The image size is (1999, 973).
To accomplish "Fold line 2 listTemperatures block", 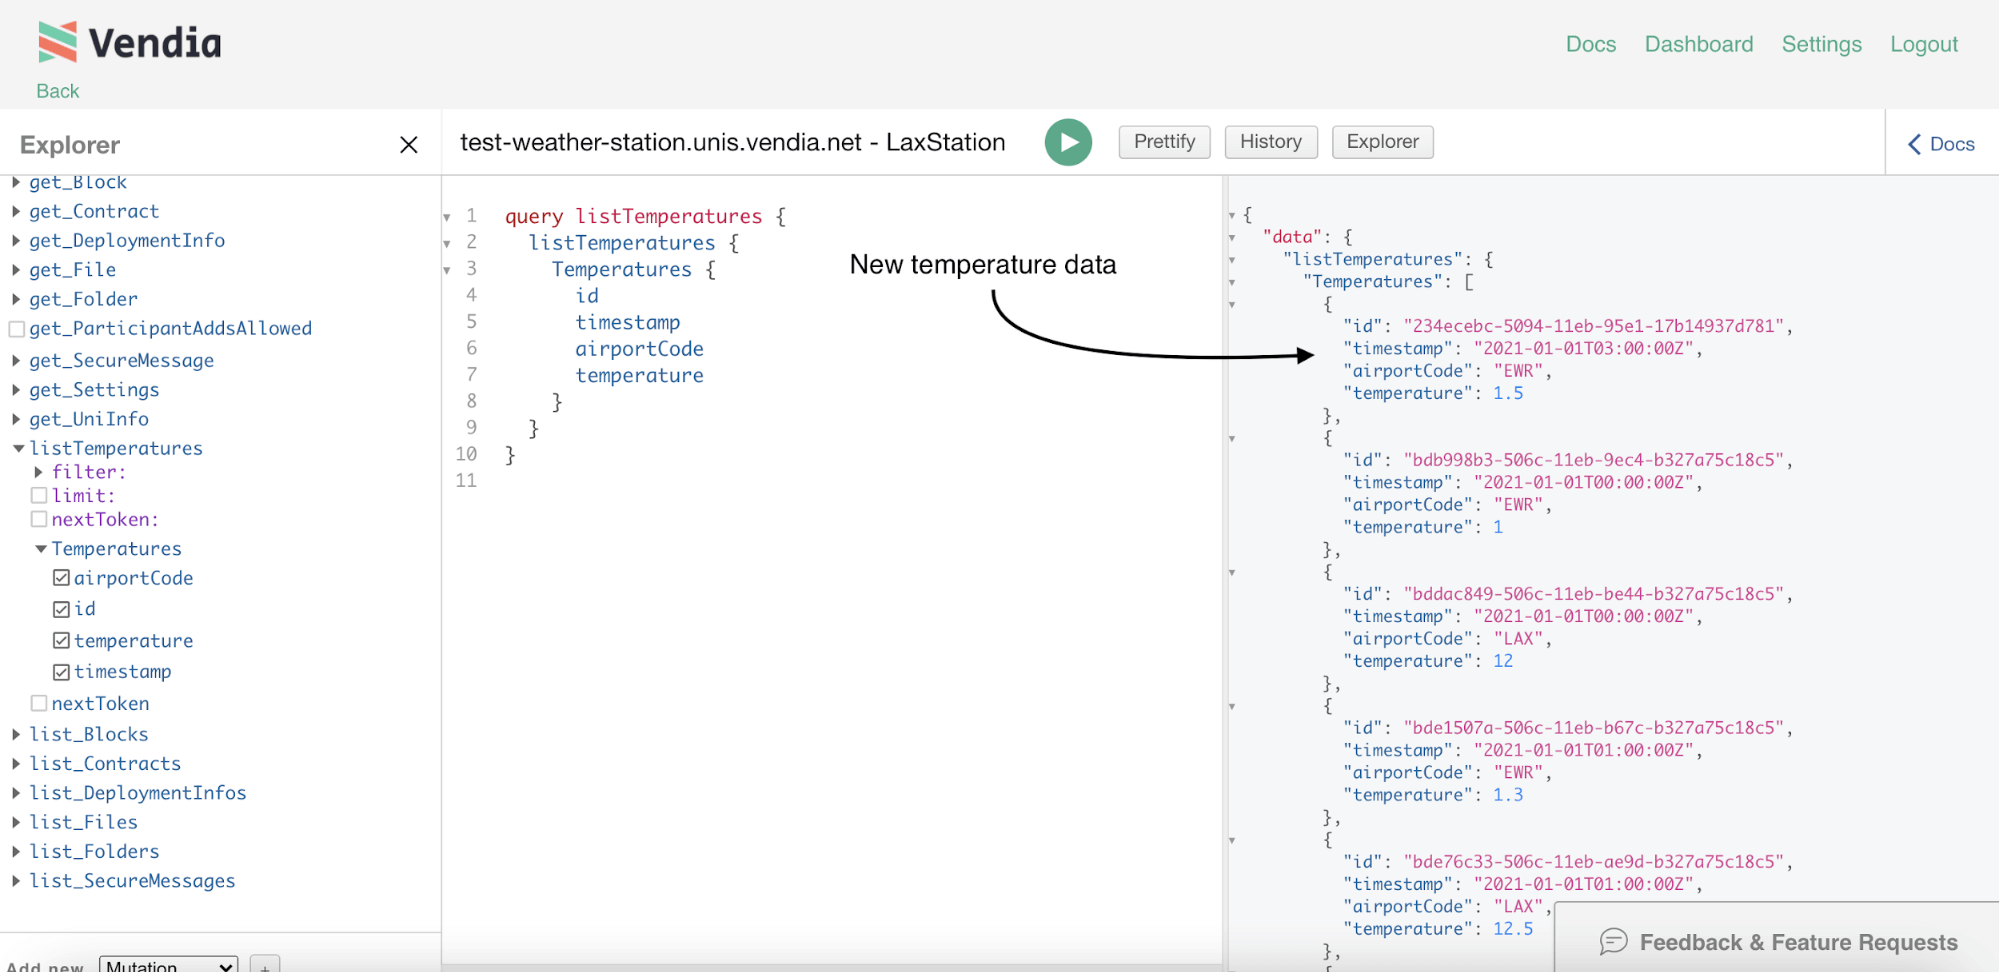I will (x=447, y=243).
